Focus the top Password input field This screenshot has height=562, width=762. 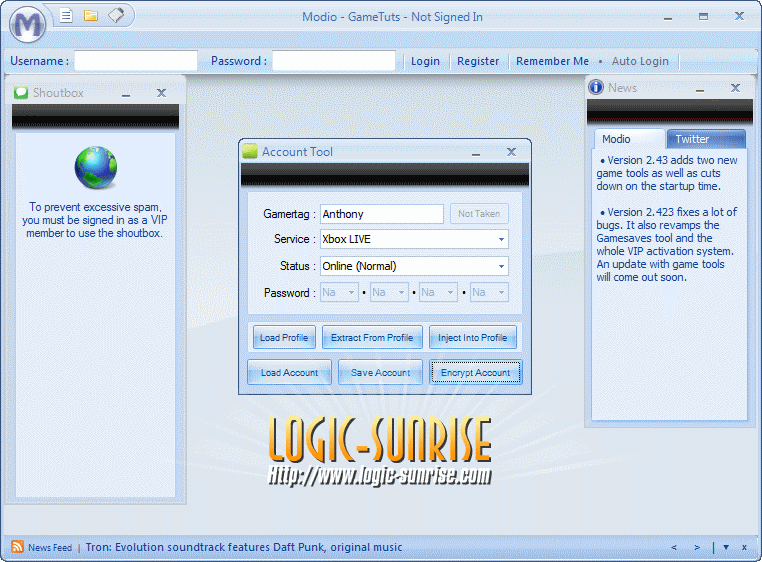tap(334, 61)
